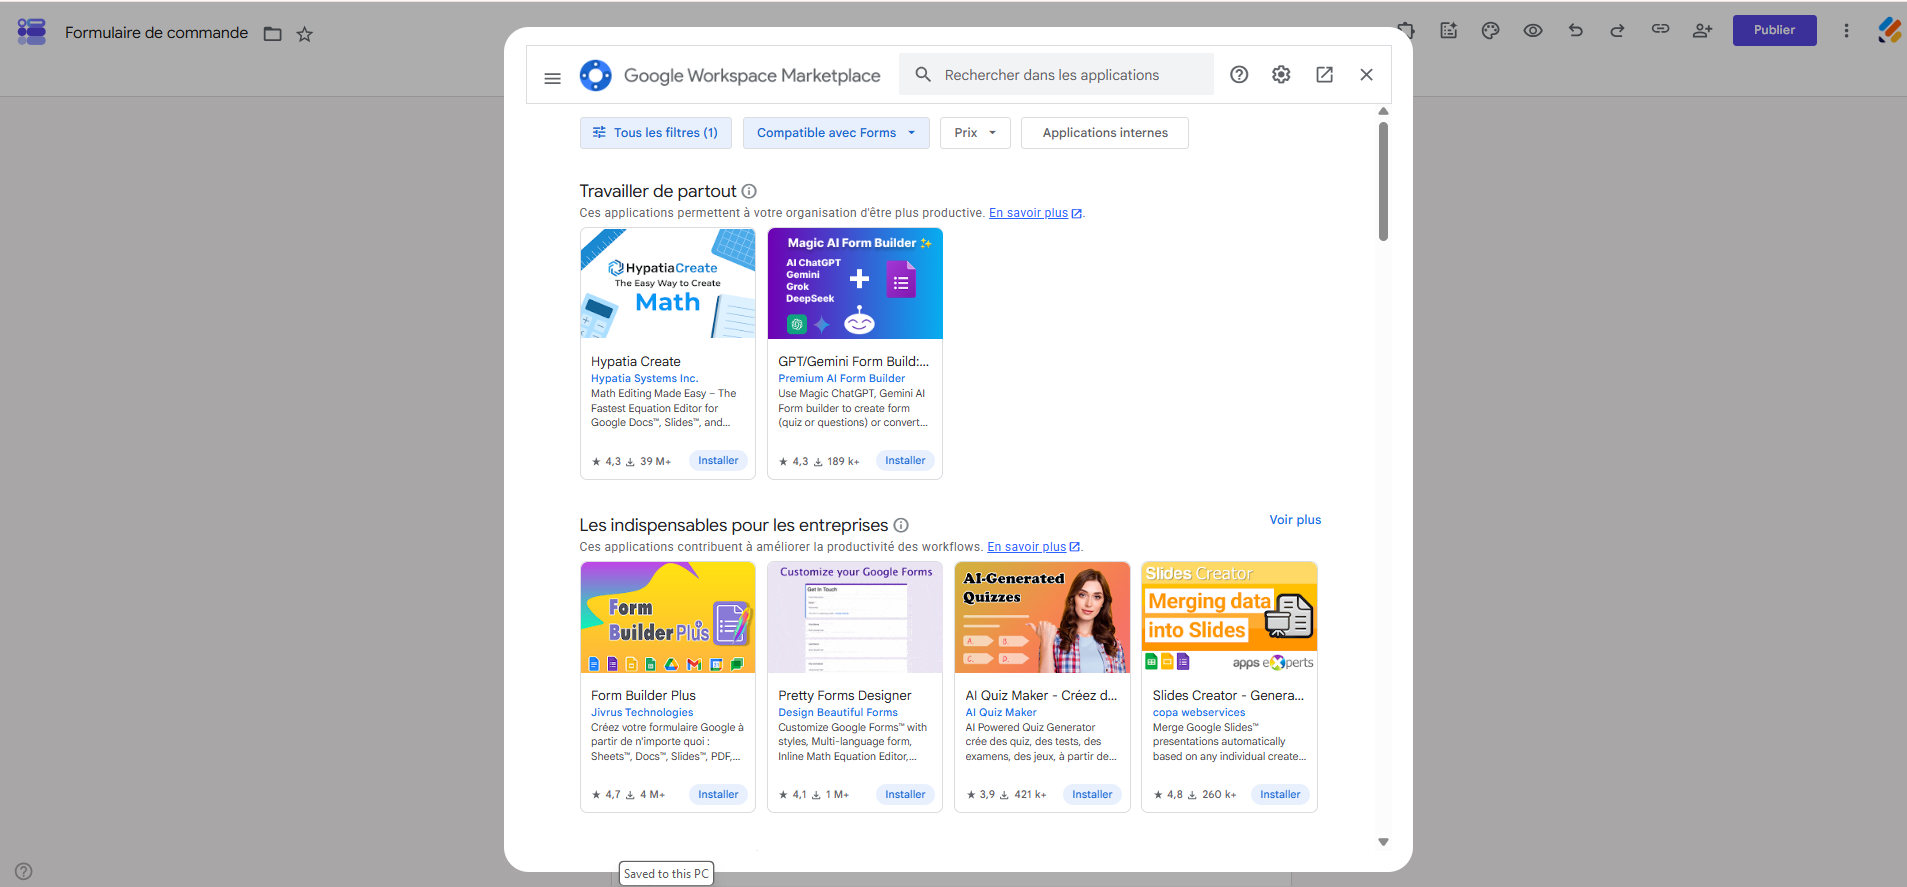1907x887 pixels.
Task: Click the Marketplace scrollbar thumb
Action: point(1383,181)
